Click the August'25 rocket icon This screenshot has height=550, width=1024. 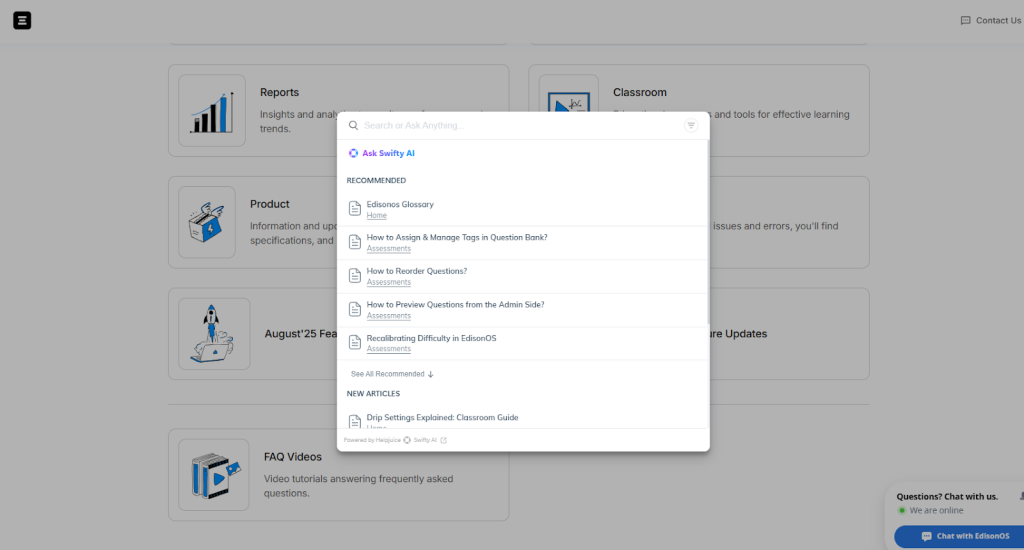click(212, 333)
